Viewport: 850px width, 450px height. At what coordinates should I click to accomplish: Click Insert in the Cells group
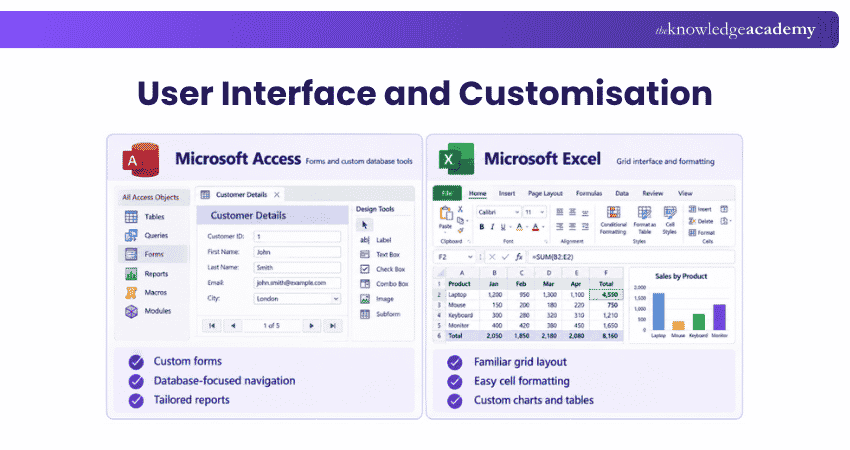(700, 209)
